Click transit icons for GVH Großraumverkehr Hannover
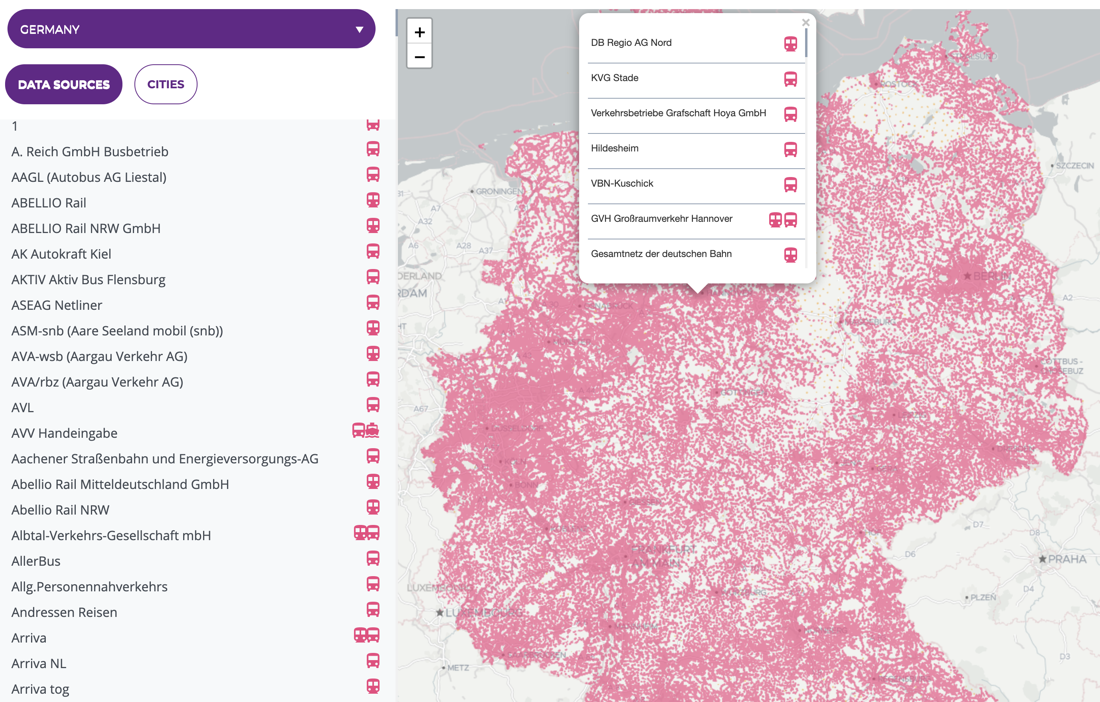 [783, 220]
